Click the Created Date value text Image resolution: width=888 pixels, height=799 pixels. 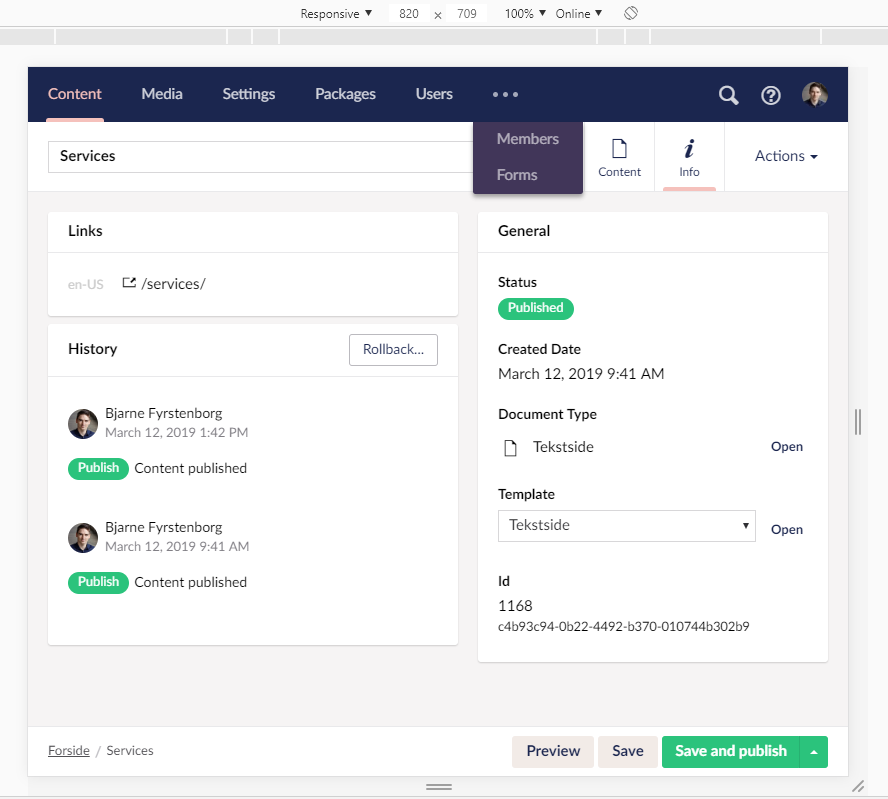click(581, 374)
